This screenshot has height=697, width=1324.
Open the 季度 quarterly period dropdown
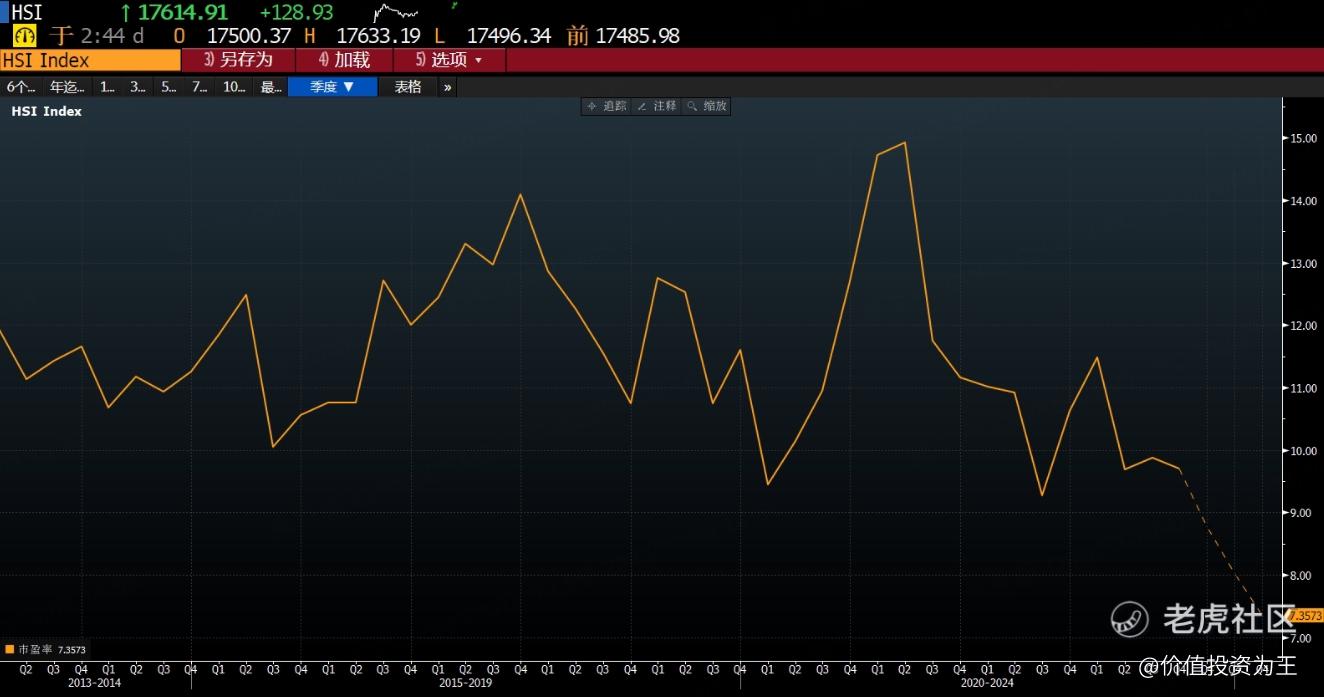[332, 87]
